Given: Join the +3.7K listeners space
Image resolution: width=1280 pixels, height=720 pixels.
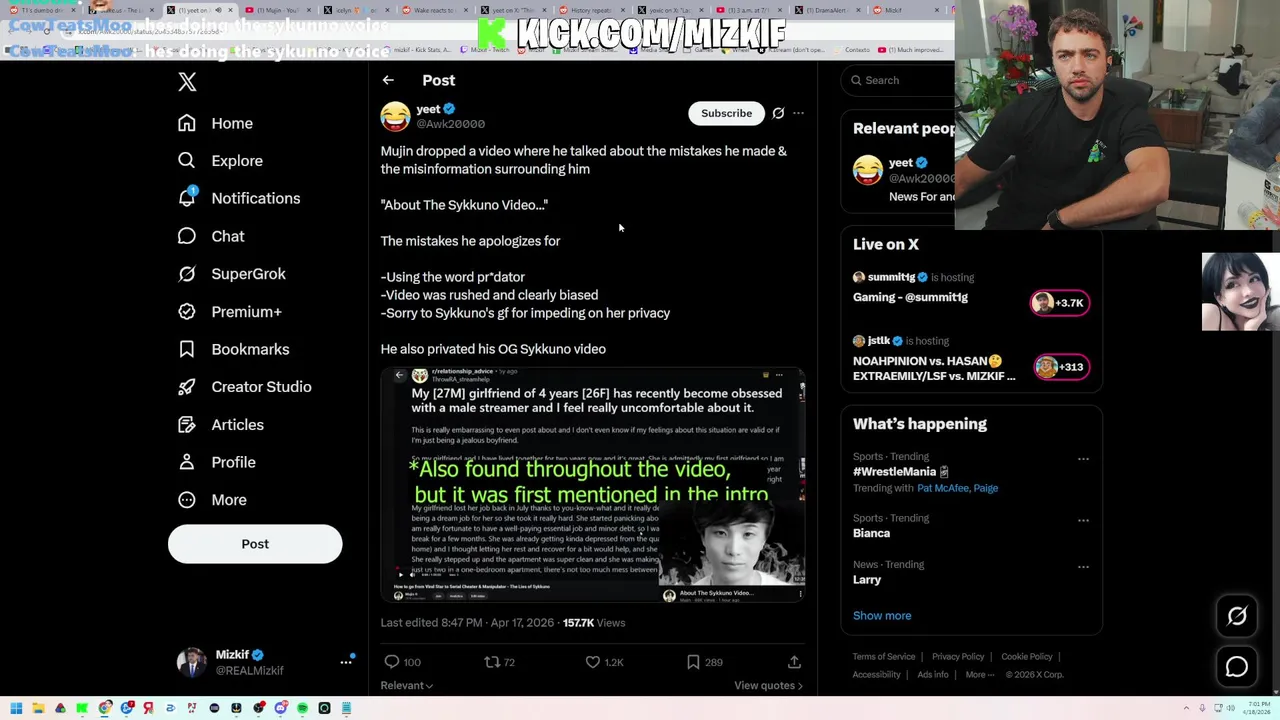Looking at the screenshot, I should (x=1060, y=303).
